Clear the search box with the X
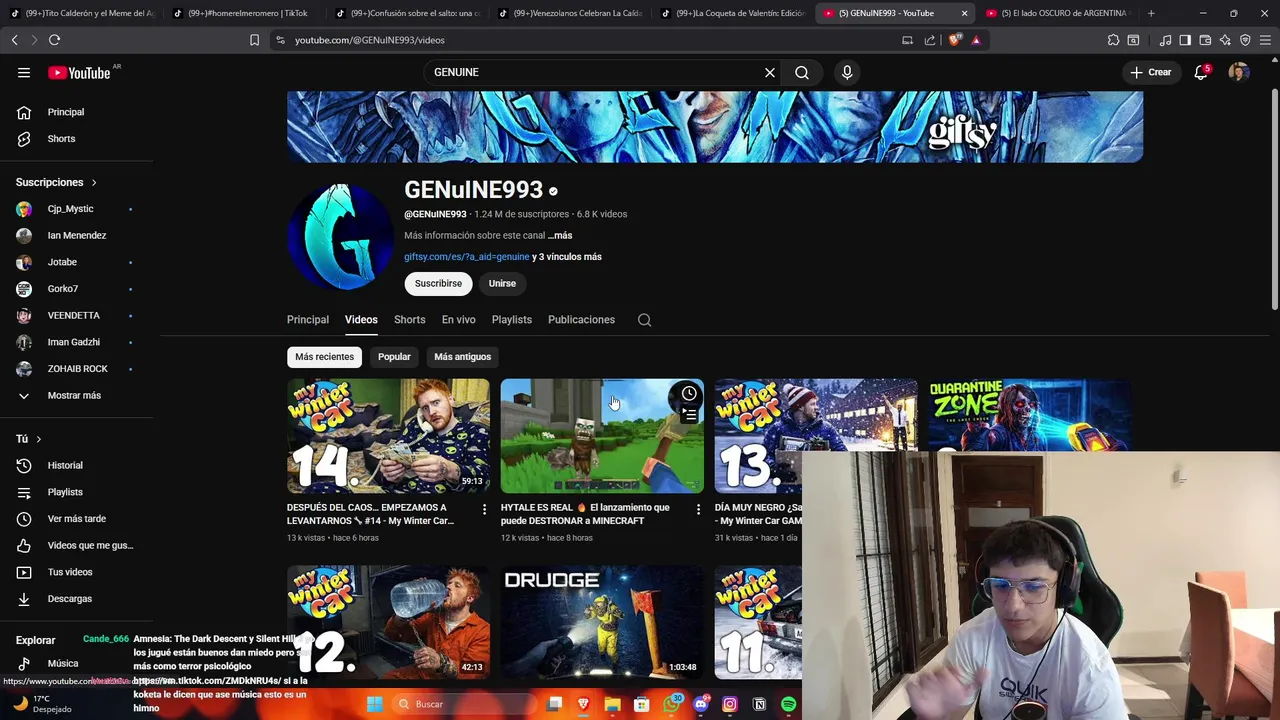Screen dimensions: 1280x720 pyautogui.click(x=770, y=72)
